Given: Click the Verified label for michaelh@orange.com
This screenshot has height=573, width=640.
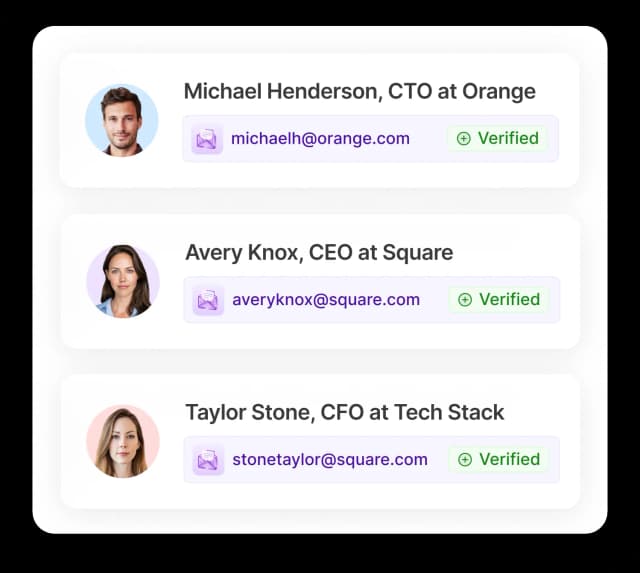Looking at the screenshot, I should [x=508, y=139].
